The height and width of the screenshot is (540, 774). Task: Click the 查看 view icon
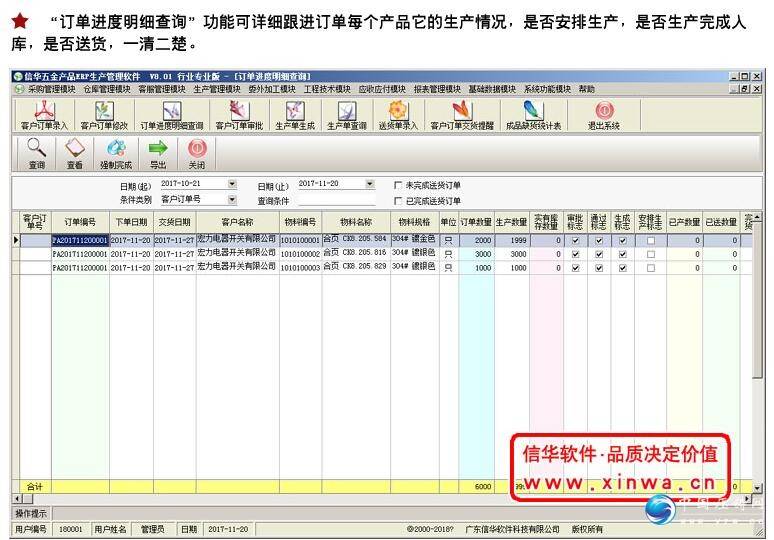pyautogui.click(x=75, y=154)
